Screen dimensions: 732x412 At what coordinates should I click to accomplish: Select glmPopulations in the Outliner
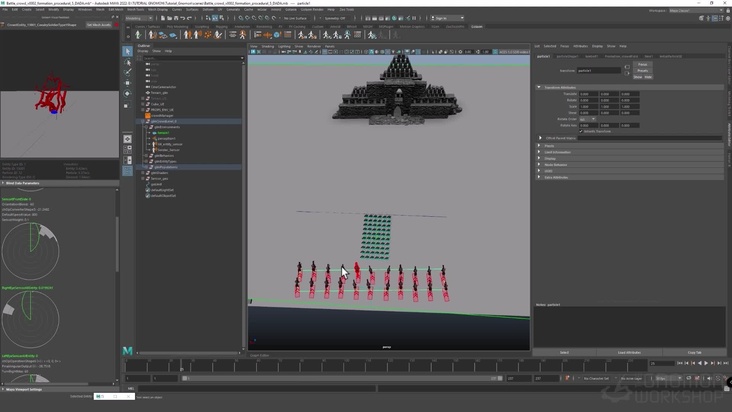point(166,167)
